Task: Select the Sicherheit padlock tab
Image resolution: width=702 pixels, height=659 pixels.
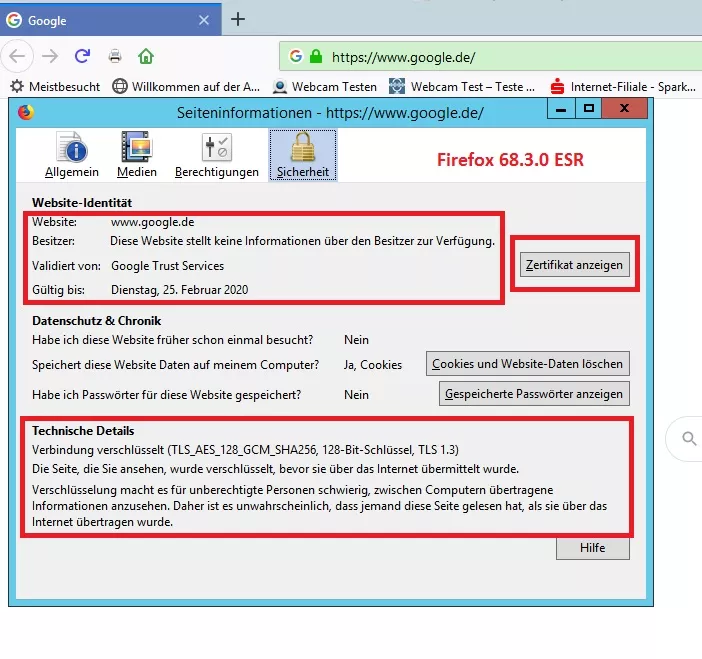Action: 303,155
